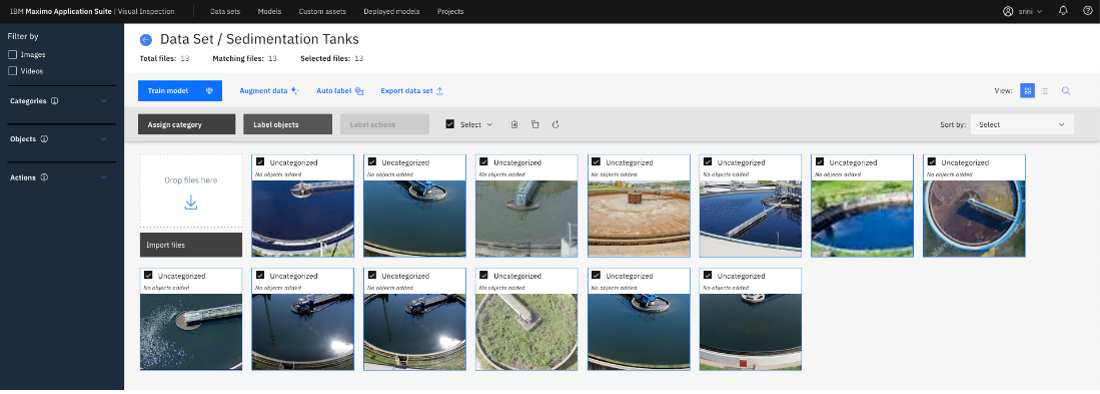Screen dimensions: 1100x394
Task: Click the delete trash icon in the toolbar
Action: pos(514,124)
